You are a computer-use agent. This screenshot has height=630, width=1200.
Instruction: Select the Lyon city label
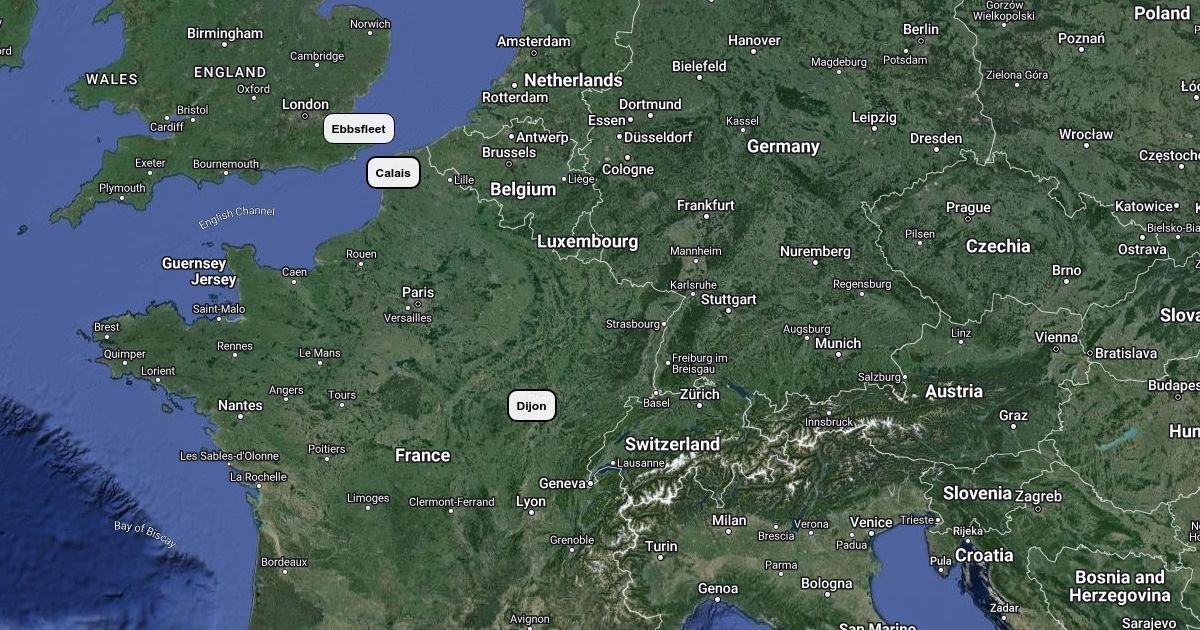[x=531, y=502]
